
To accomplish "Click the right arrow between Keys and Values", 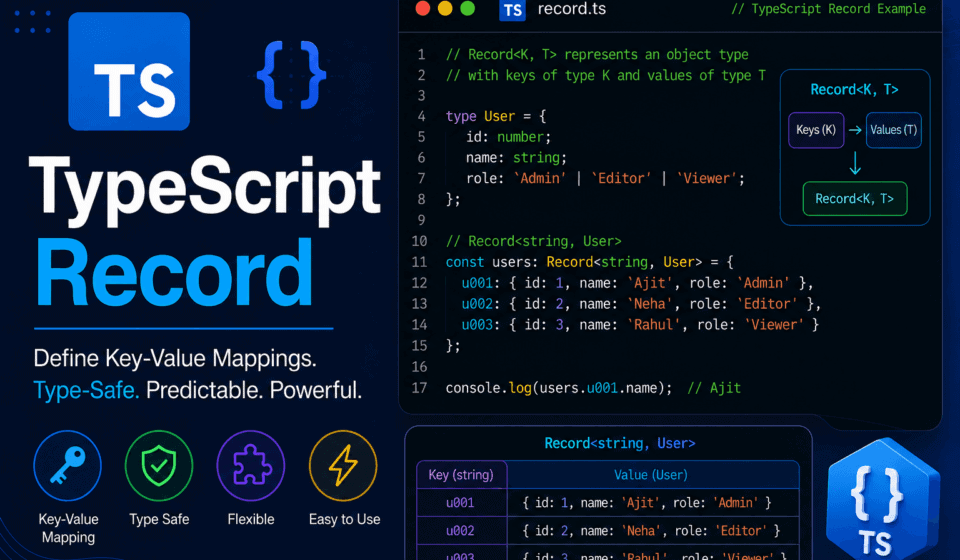I will coord(855,130).
